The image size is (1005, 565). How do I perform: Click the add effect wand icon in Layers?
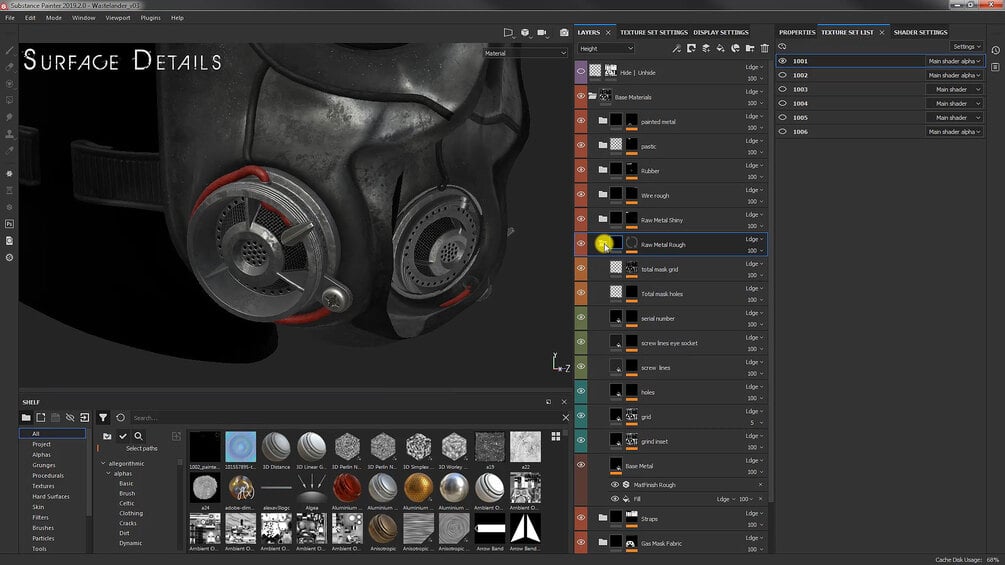[676, 48]
